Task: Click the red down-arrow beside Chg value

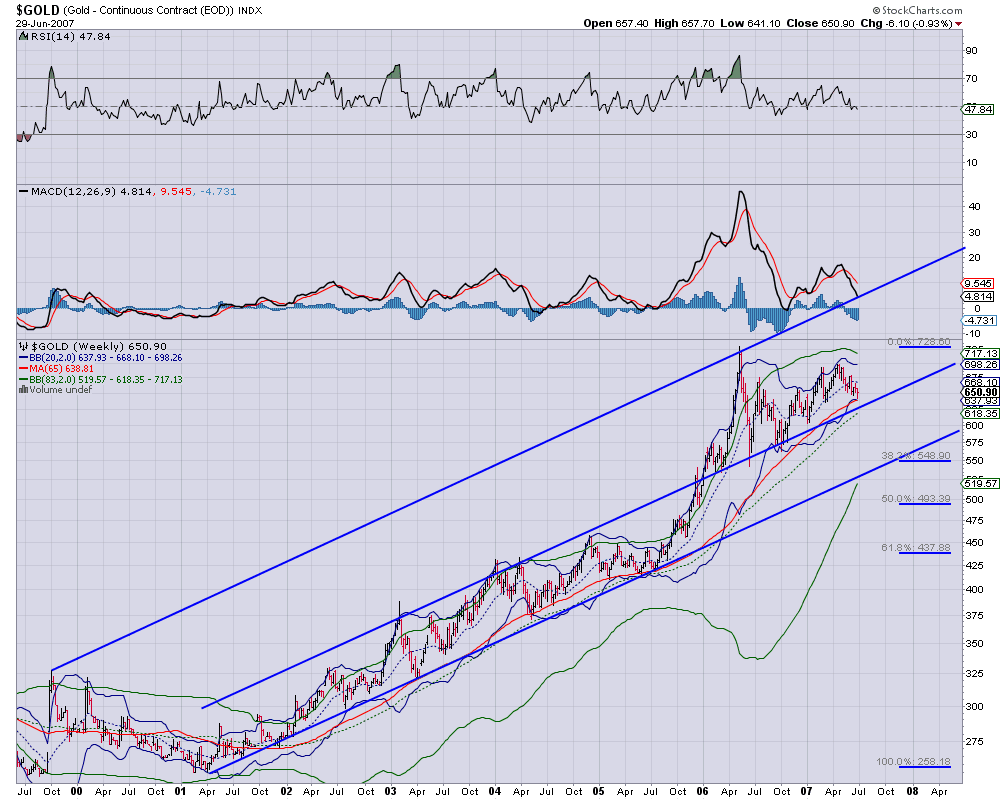Action: point(960,23)
